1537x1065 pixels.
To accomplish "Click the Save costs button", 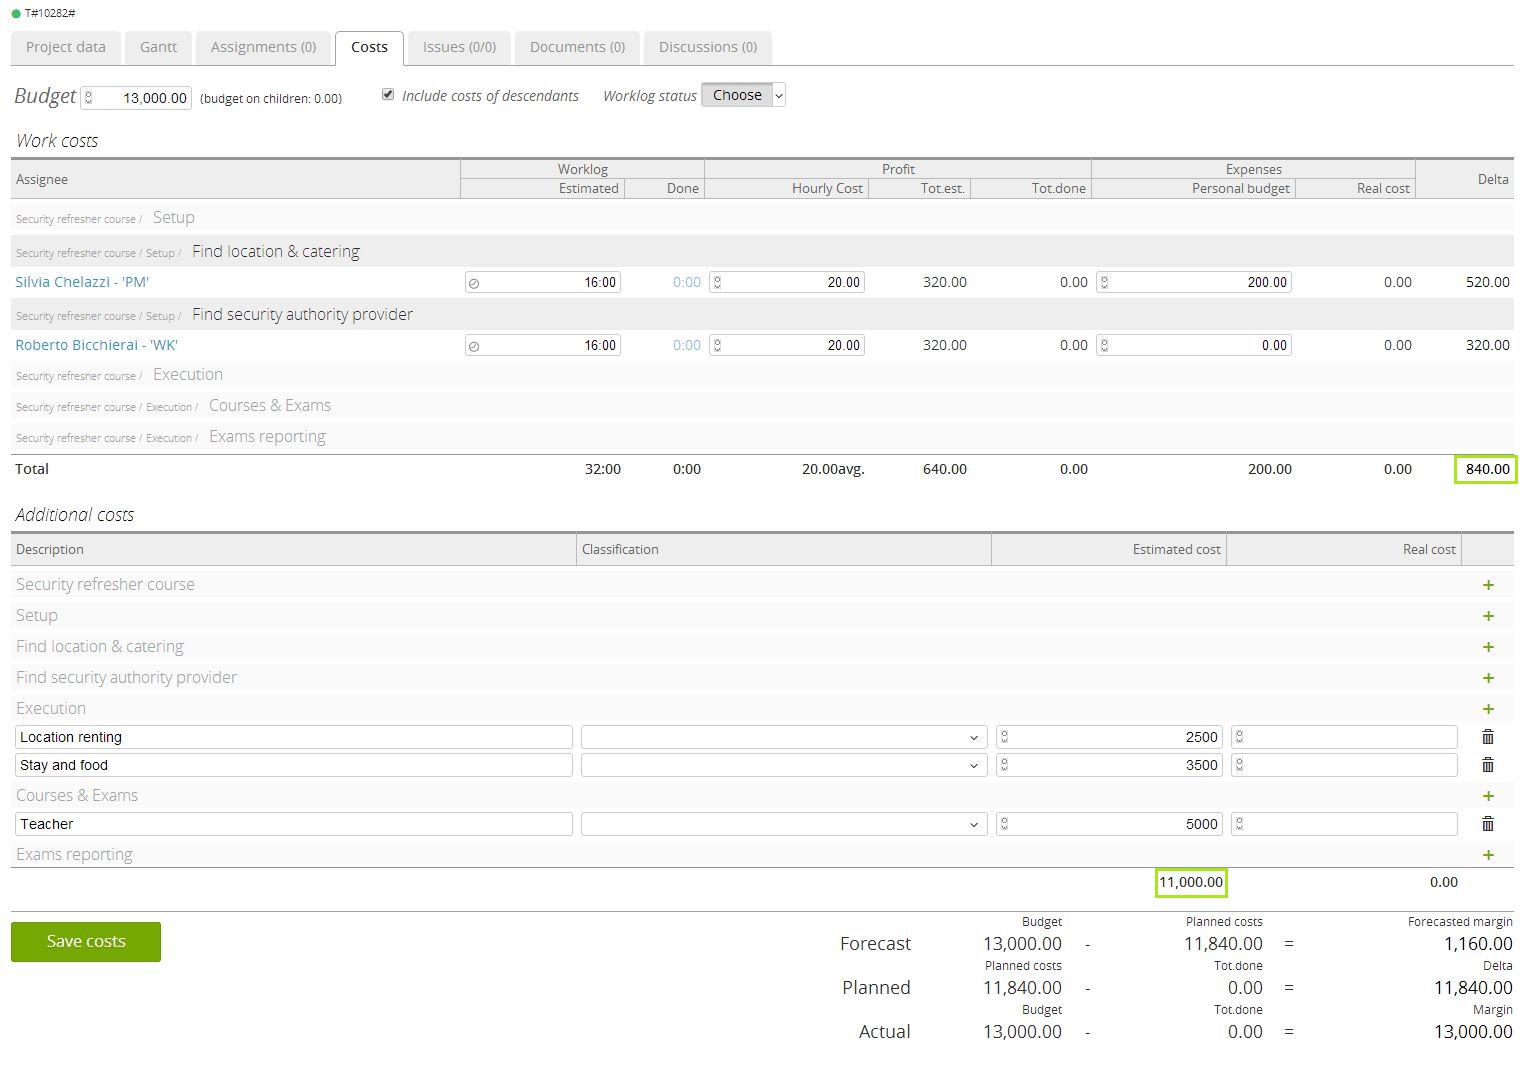I will coord(86,942).
